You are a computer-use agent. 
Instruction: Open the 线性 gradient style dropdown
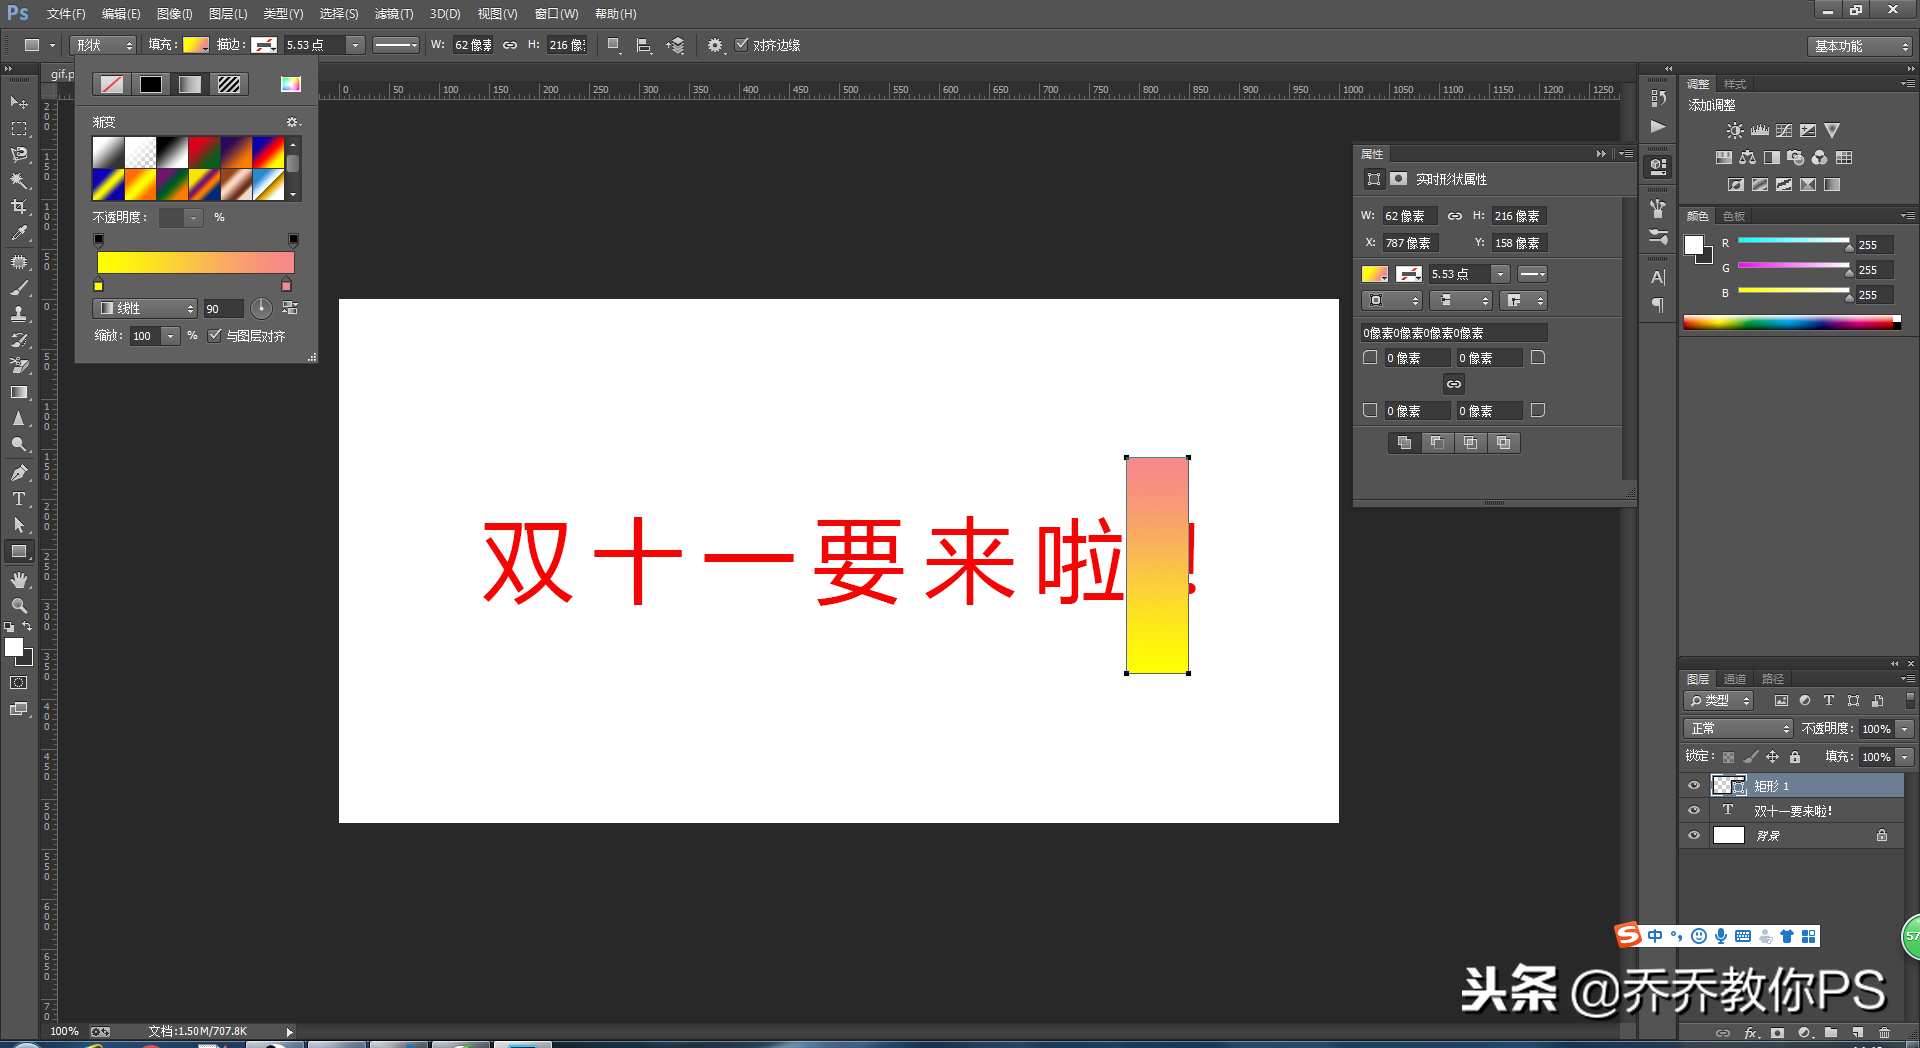point(146,309)
